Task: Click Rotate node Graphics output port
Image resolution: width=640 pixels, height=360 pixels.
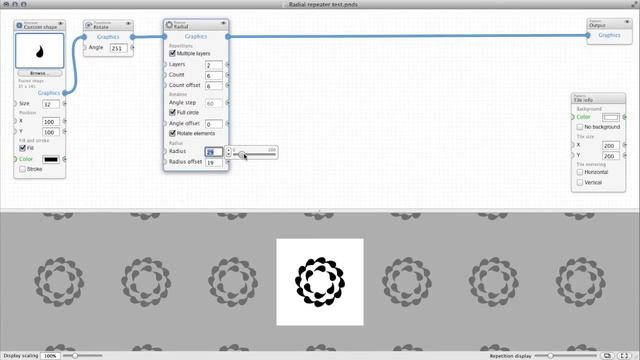Action: coord(133,37)
